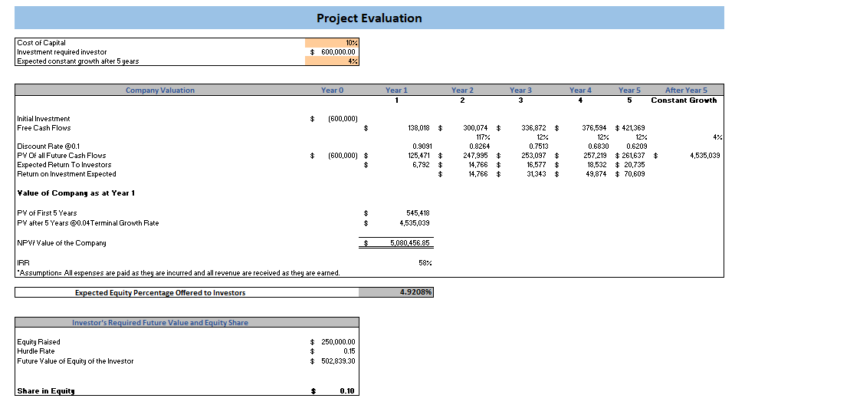Select the Cost of Capital label
The image size is (850, 405).
click(41, 42)
